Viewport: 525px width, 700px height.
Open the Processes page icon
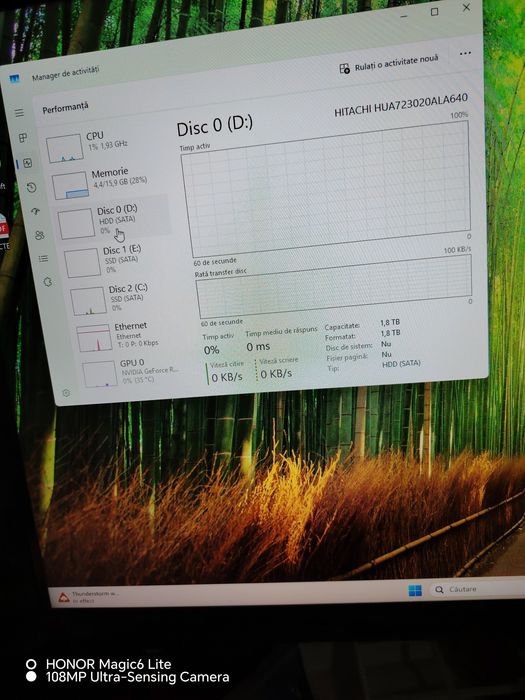23,138
